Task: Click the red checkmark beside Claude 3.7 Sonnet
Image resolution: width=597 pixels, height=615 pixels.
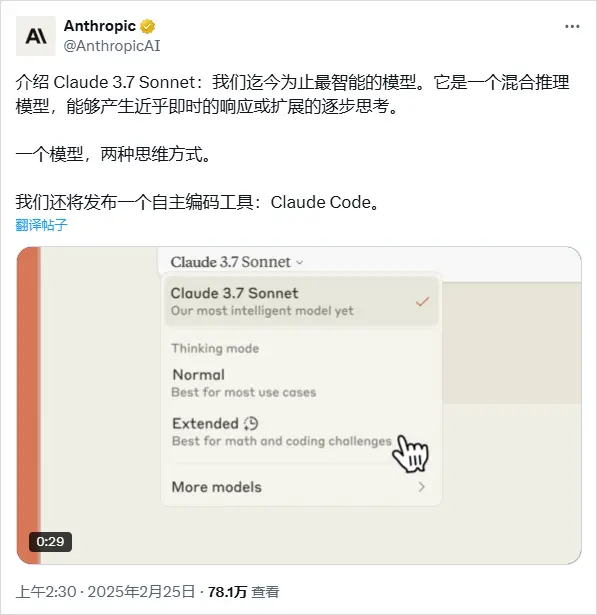Action: coord(422,302)
